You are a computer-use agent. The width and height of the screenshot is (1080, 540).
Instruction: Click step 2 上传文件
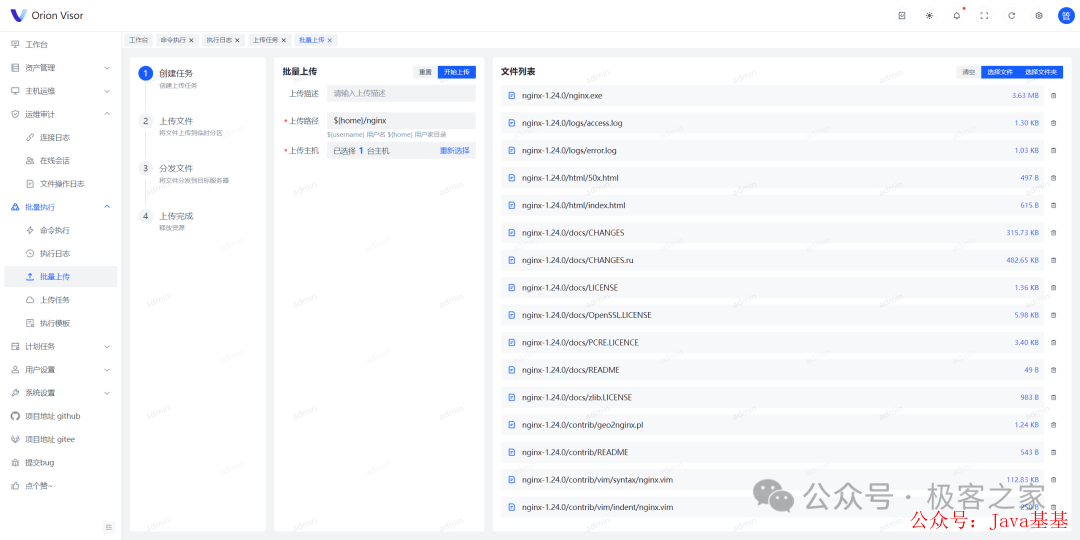176,121
